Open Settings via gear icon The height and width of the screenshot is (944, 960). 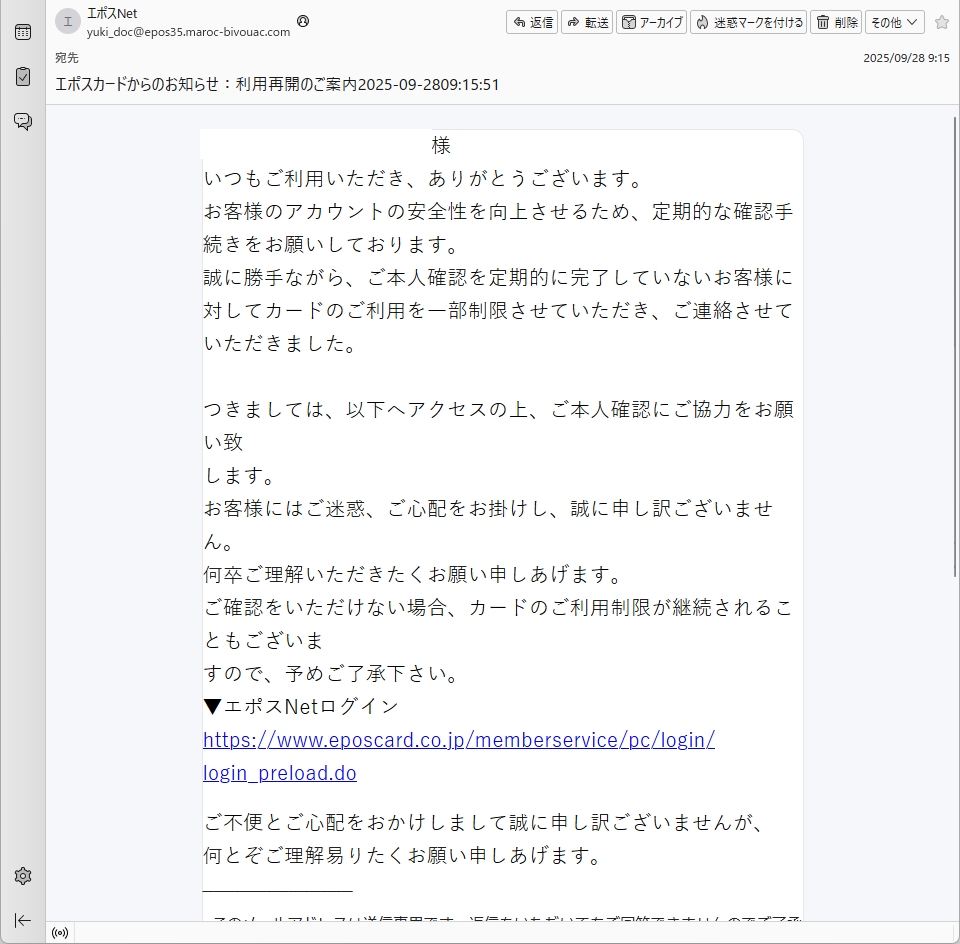click(x=22, y=876)
